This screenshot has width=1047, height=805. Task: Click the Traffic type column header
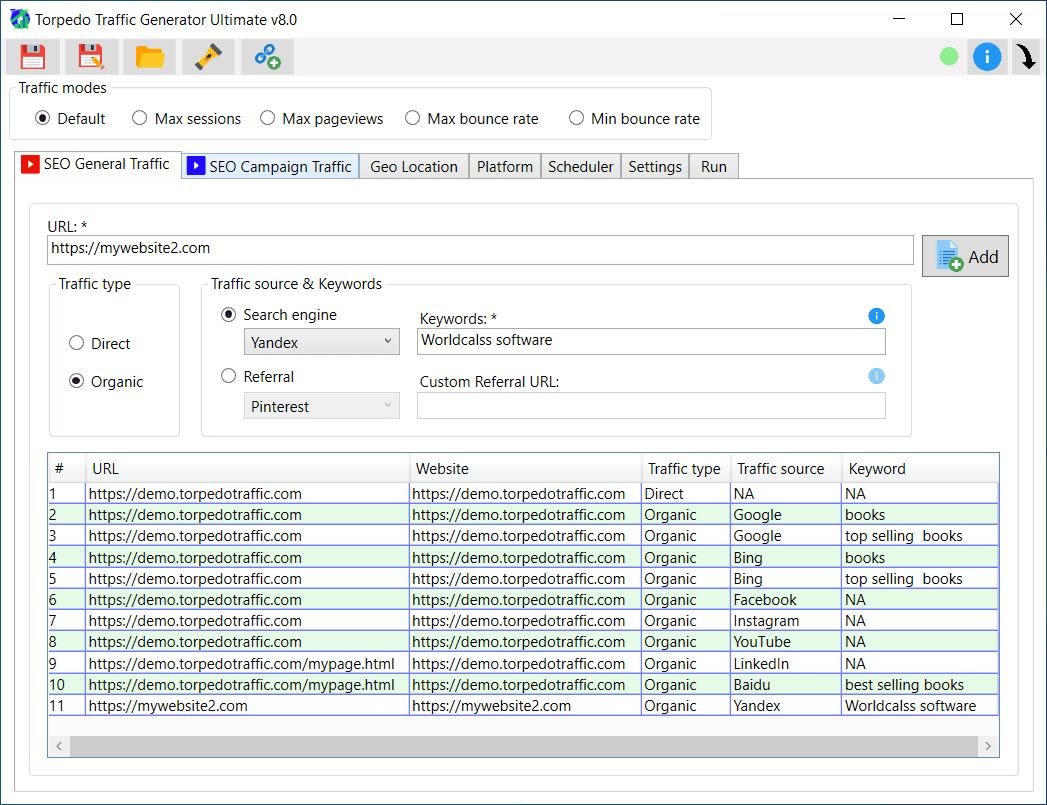[686, 469]
